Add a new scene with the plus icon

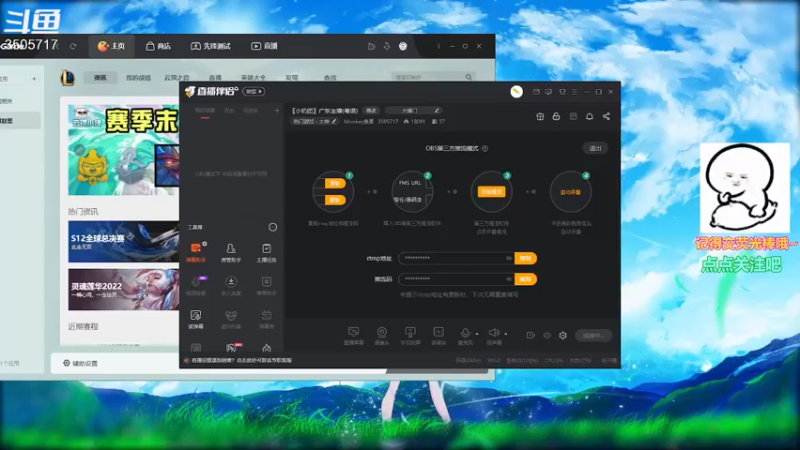click(x=277, y=111)
